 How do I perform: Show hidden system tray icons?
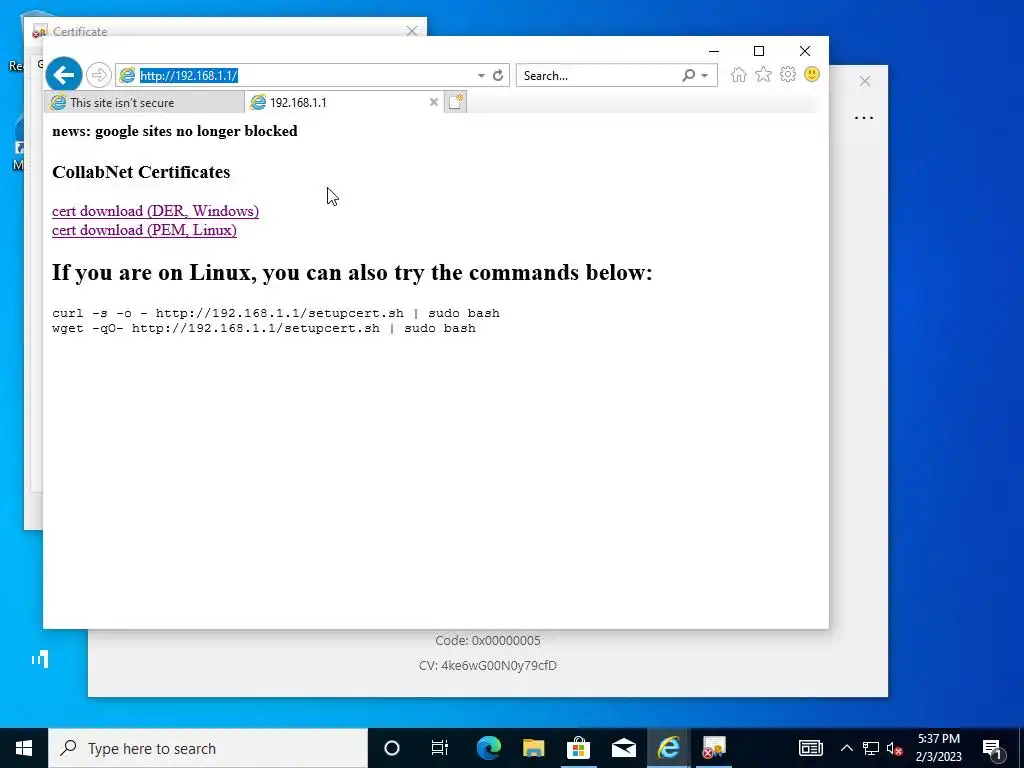pos(846,748)
